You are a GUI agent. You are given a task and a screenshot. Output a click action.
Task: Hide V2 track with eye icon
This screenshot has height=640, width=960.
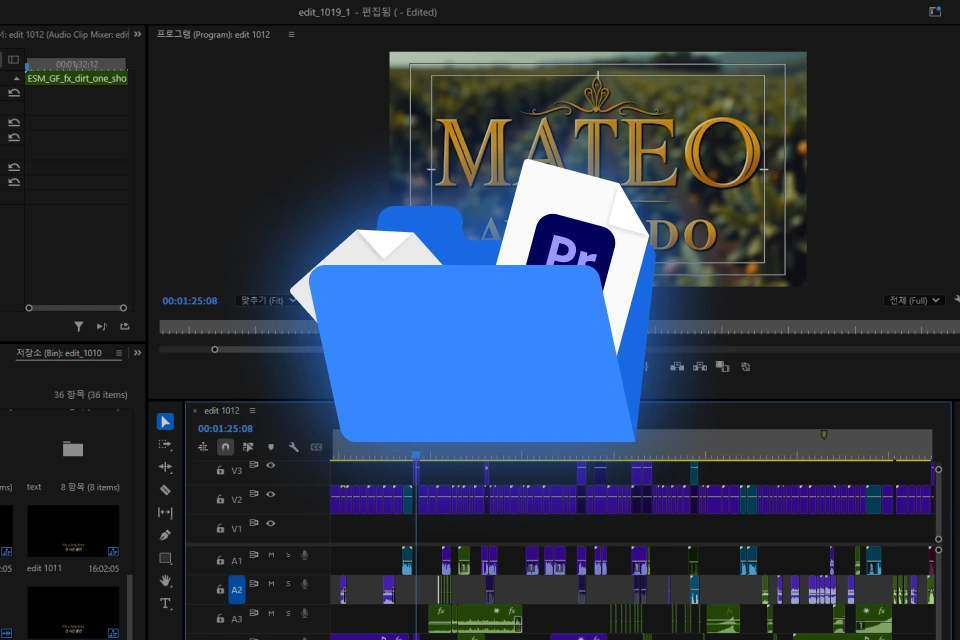[x=271, y=494]
